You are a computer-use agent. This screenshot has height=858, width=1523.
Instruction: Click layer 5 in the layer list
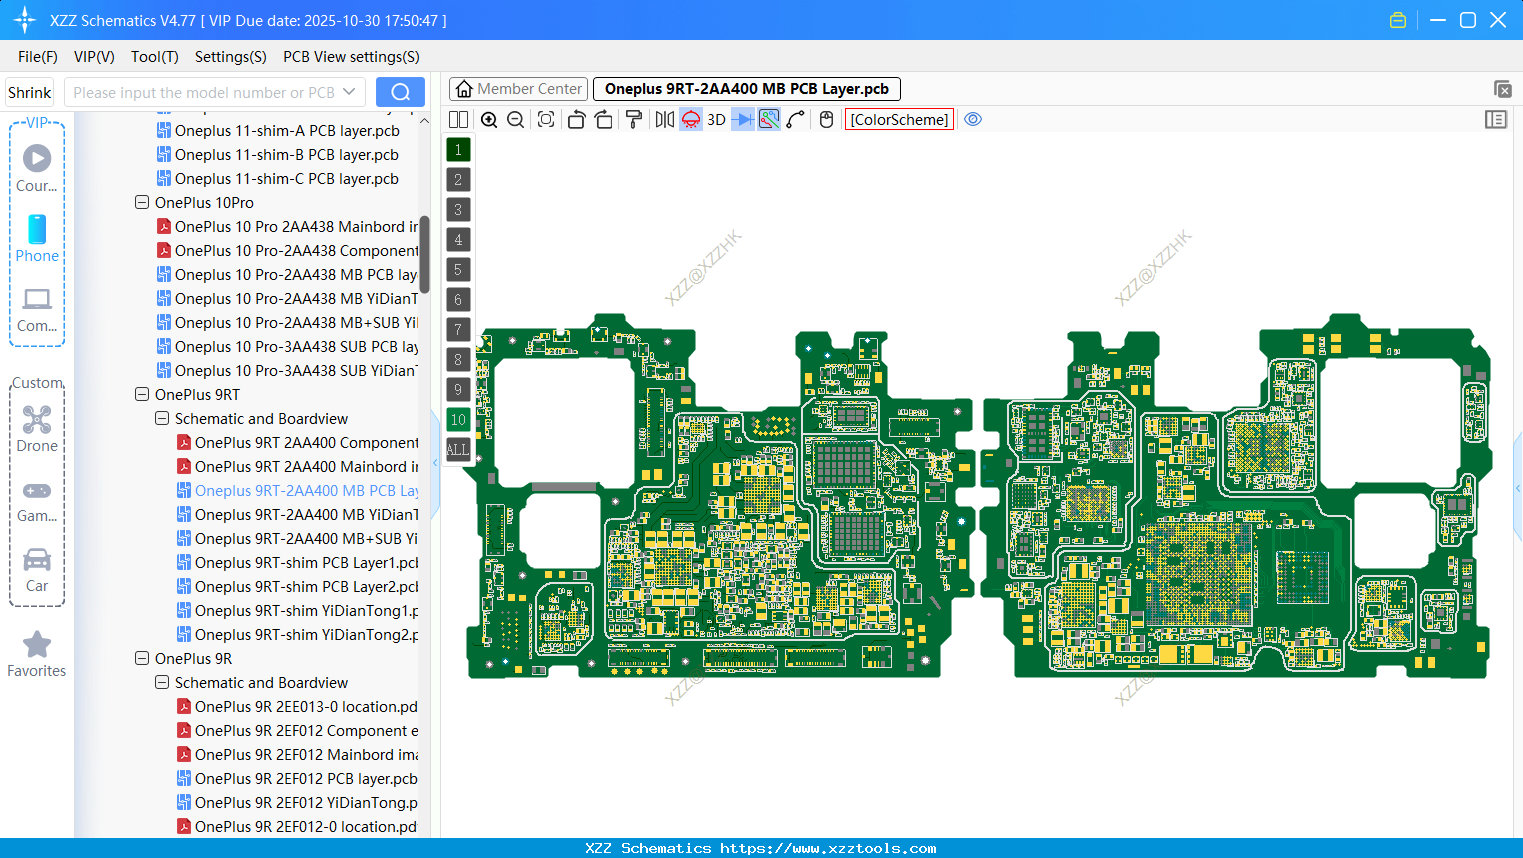(458, 269)
